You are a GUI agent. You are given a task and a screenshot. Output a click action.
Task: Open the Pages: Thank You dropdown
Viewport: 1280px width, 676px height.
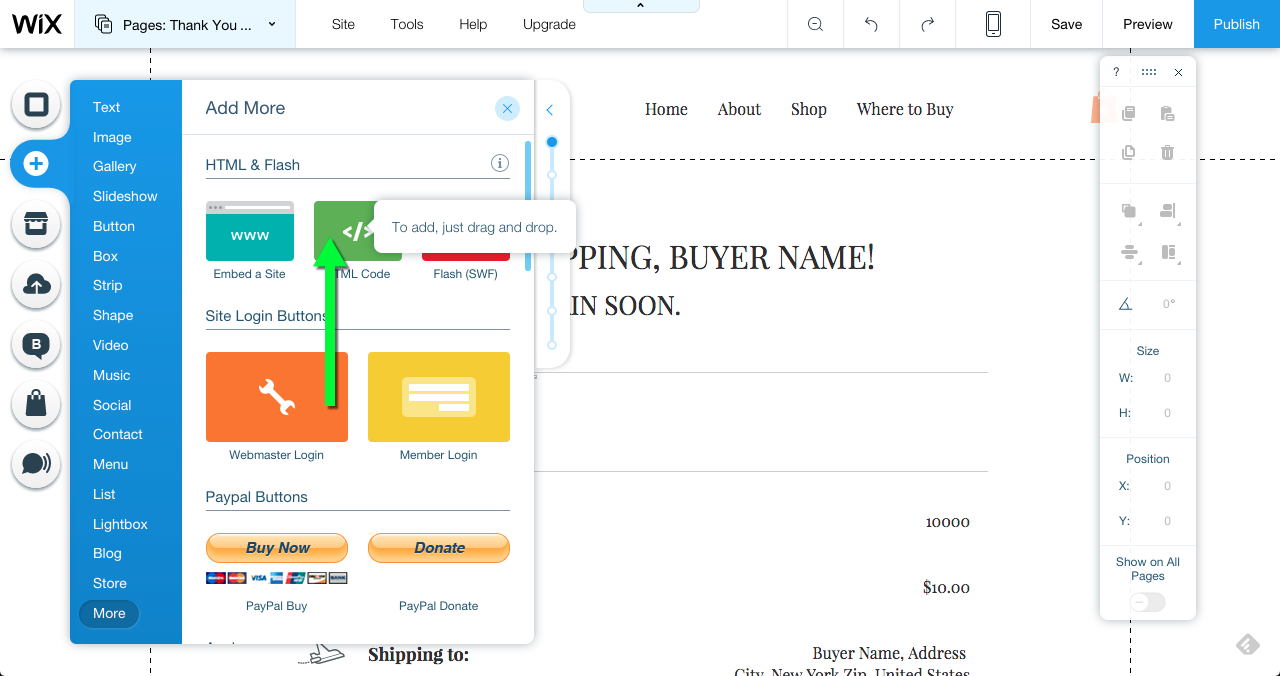pos(185,24)
